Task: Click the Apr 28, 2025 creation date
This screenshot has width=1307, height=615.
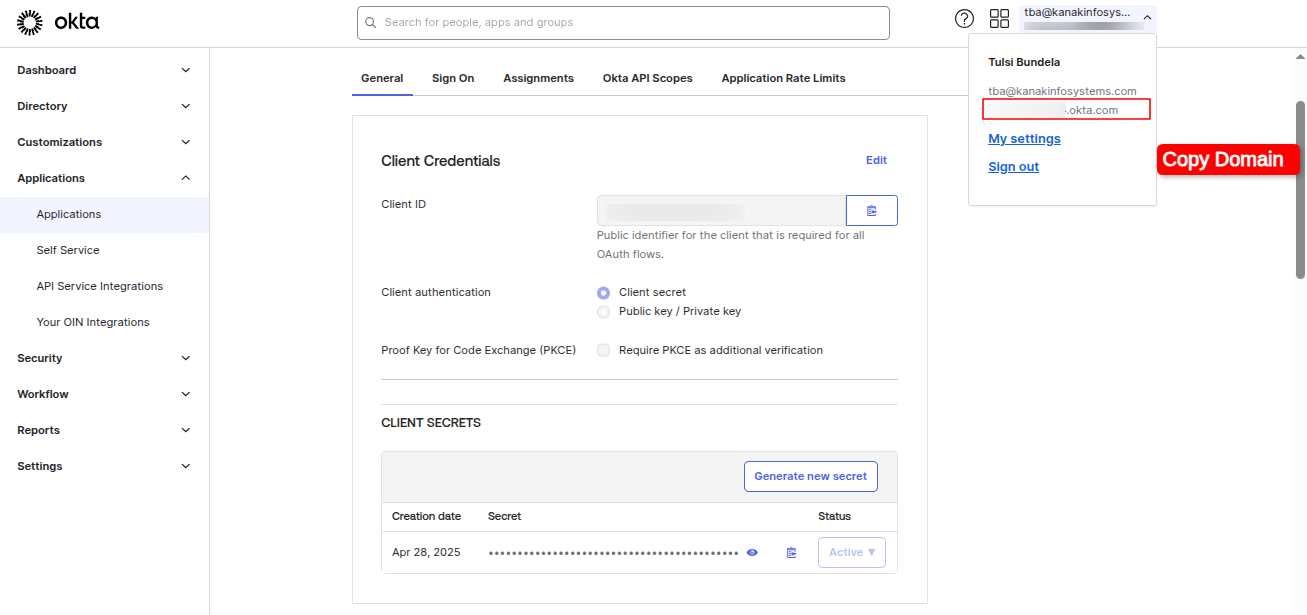Action: tap(426, 552)
